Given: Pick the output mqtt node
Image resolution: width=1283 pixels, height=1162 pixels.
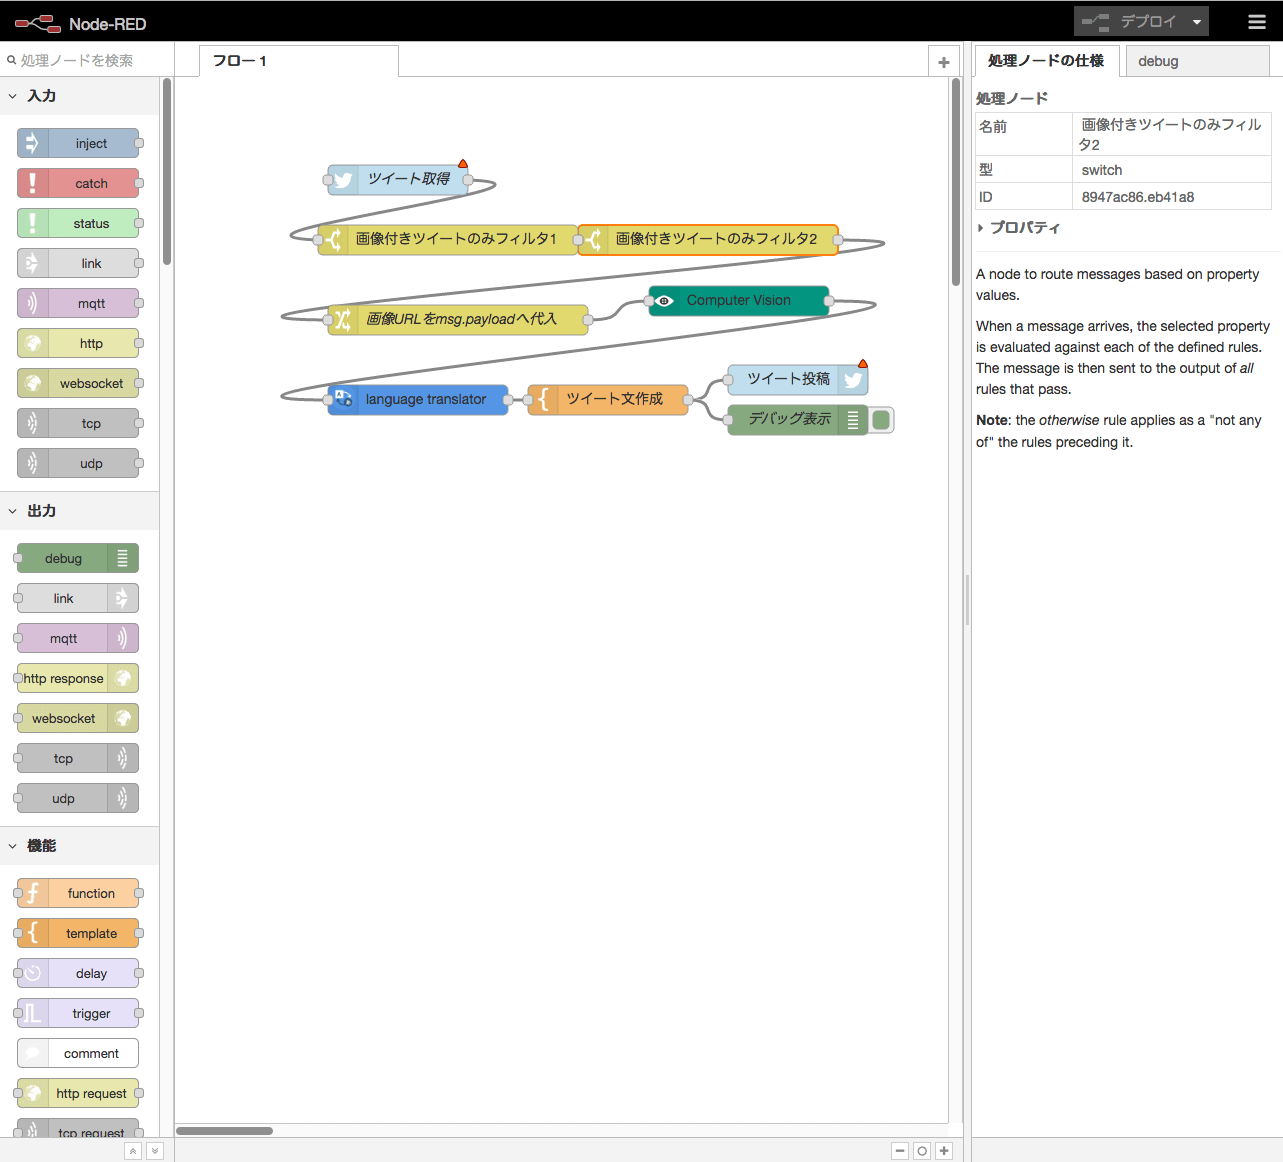Looking at the screenshot, I should click(x=78, y=638).
